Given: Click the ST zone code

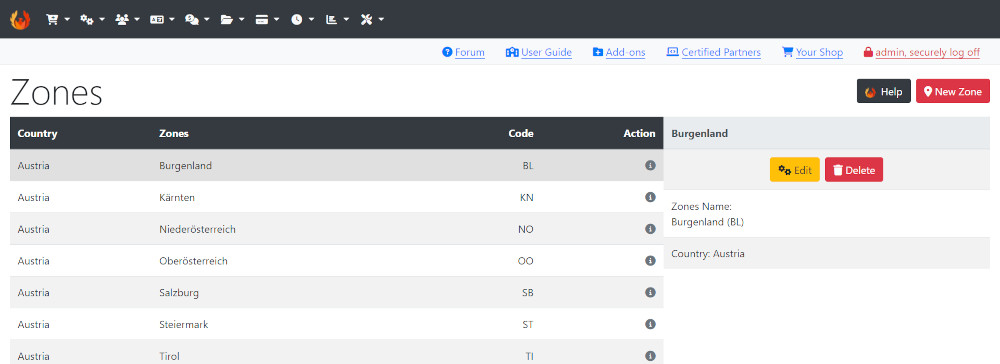Looking at the screenshot, I should coord(528,325).
